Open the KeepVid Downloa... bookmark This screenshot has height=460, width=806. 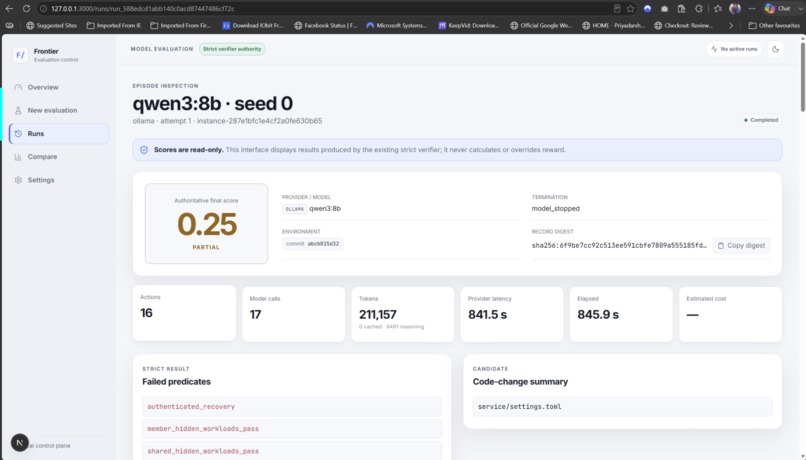(468, 25)
